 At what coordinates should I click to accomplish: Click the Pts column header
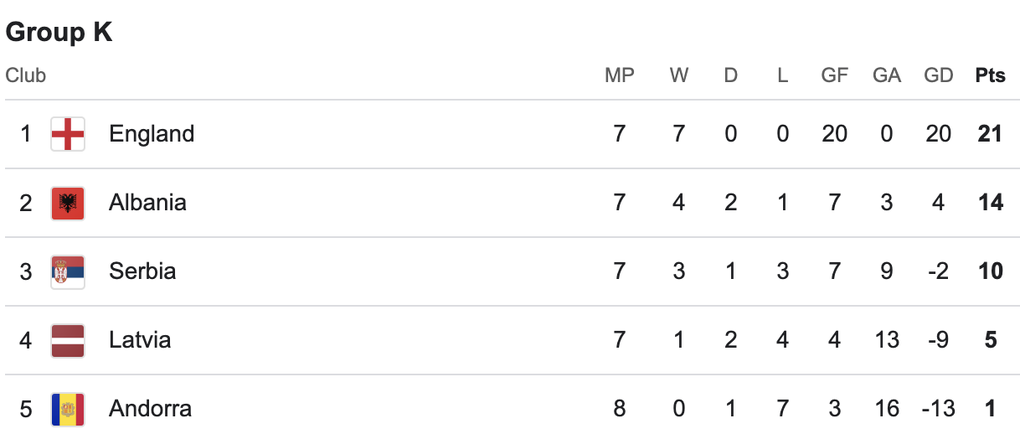(990, 76)
